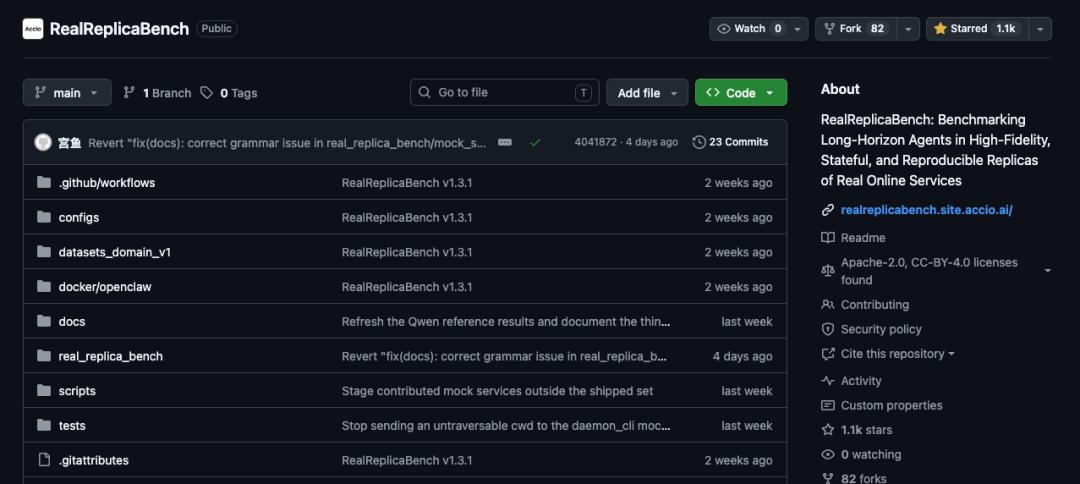The image size is (1080, 484).
Task: Click the Custom properties note icon
Action: click(x=828, y=406)
